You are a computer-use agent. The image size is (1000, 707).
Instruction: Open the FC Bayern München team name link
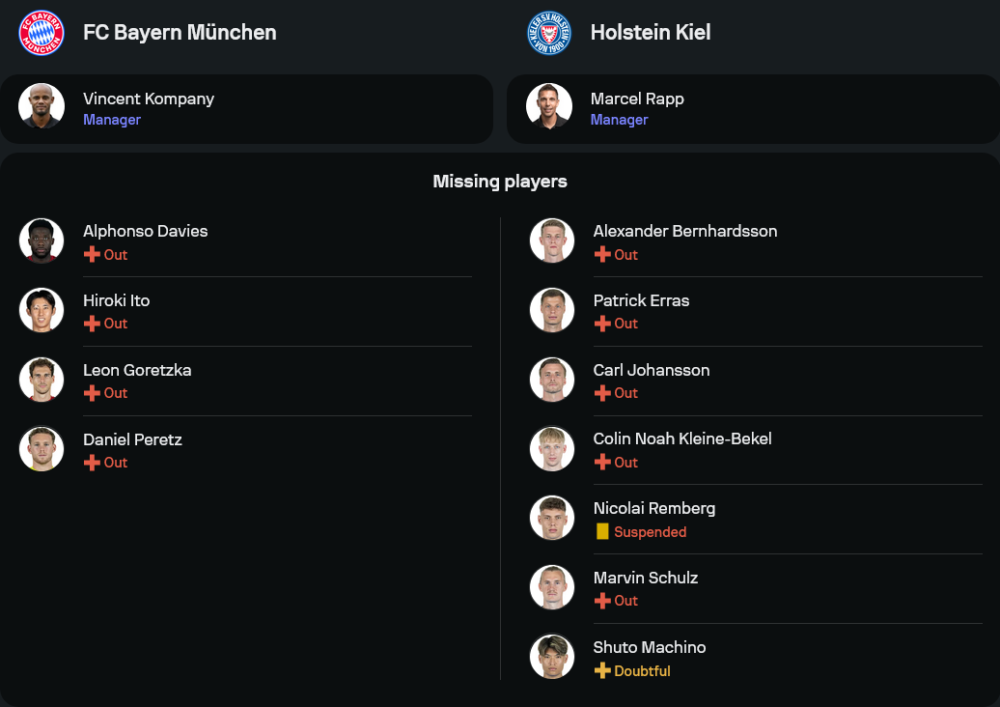tap(180, 33)
